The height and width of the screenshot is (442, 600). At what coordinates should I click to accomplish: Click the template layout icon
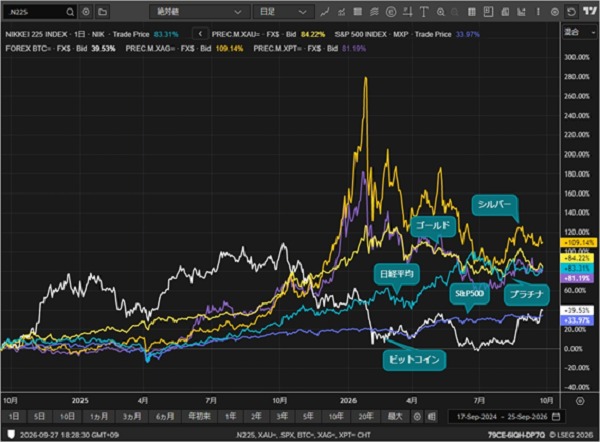(488, 12)
